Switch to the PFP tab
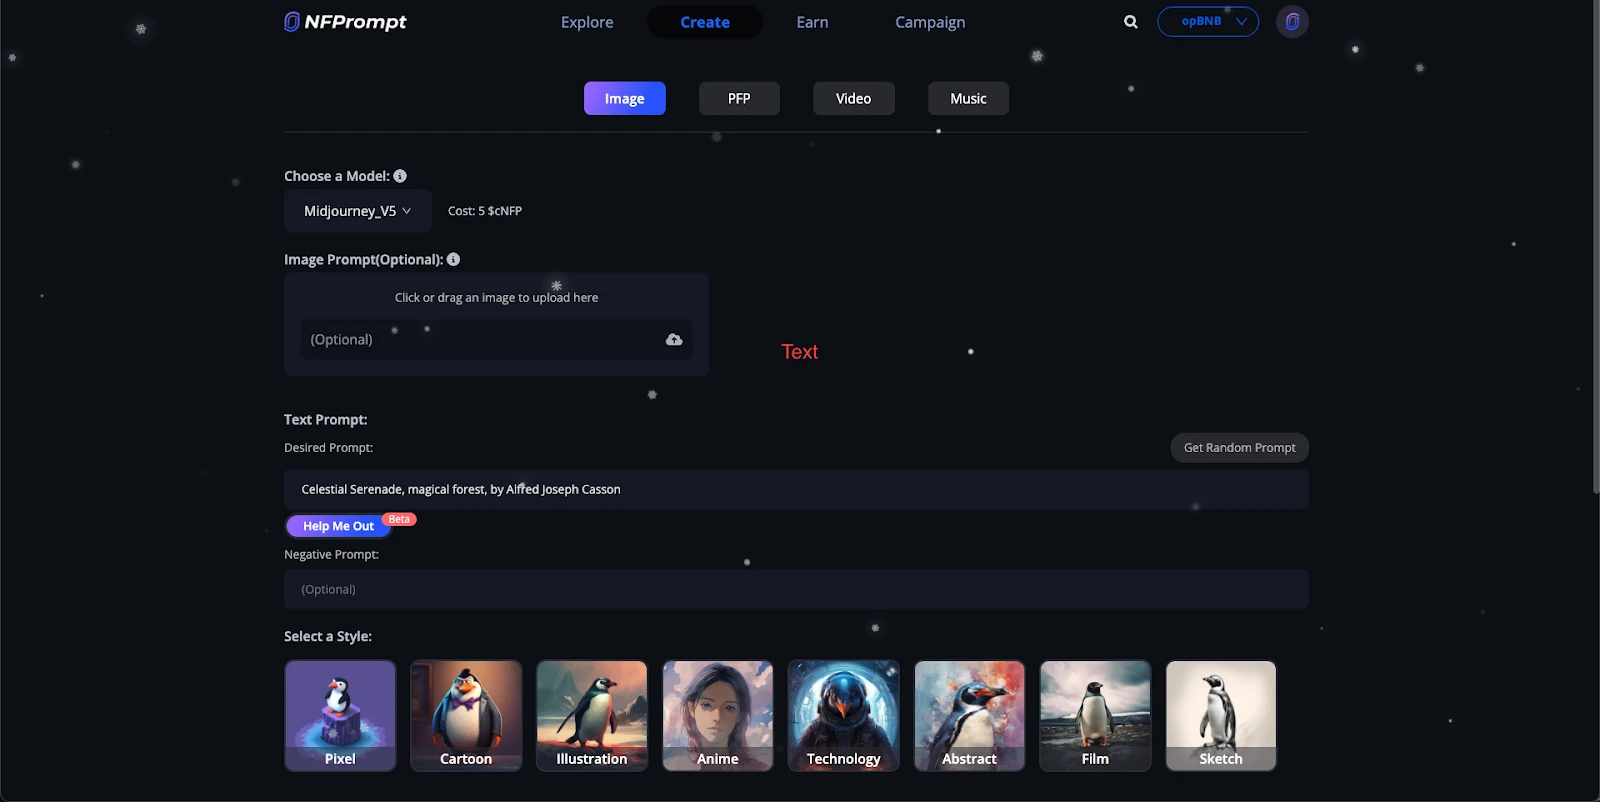Screen dimensions: 1600x802 point(739,99)
